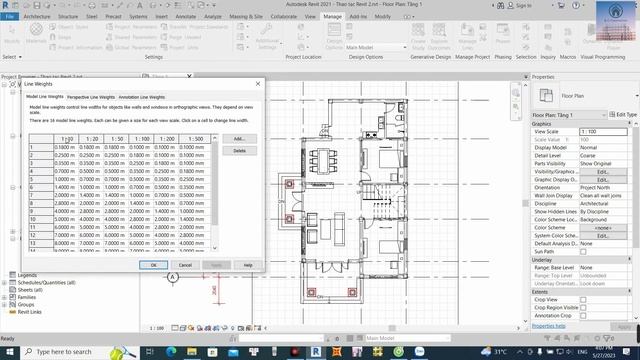The height and width of the screenshot is (360, 640).
Task: Open Project Parameters tool
Action: coord(131,27)
